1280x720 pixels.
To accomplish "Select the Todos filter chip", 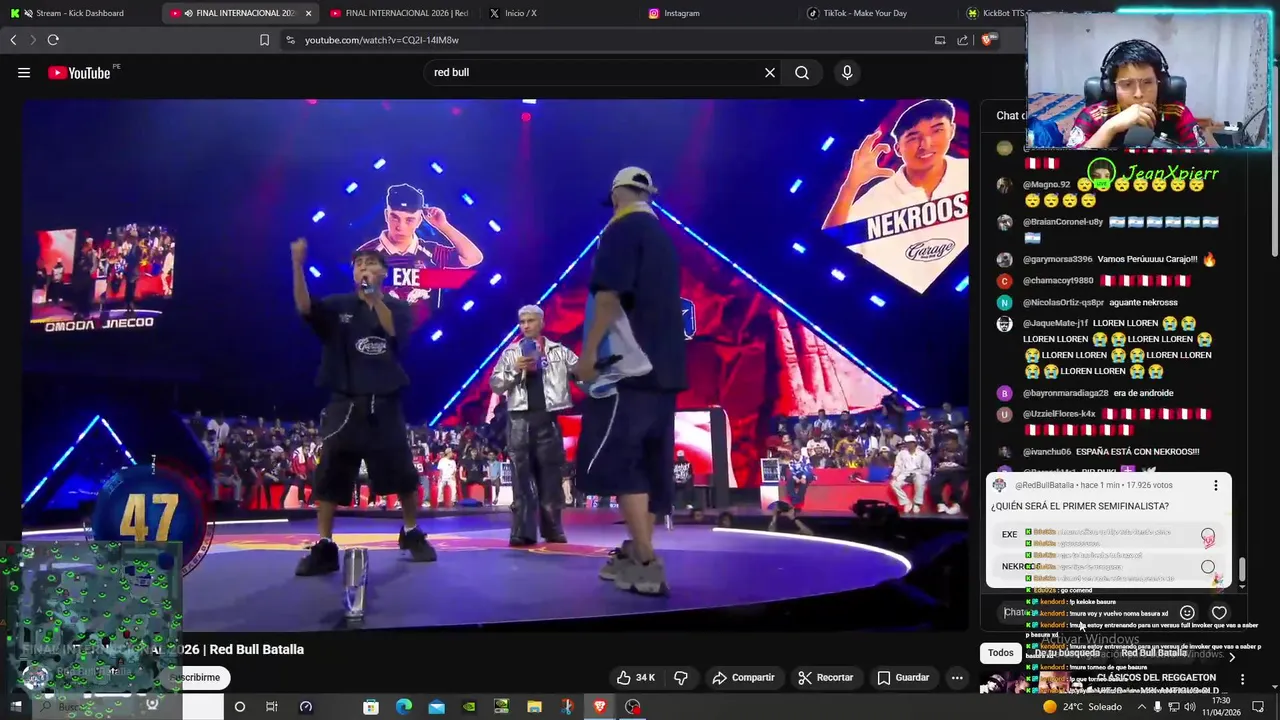I will tap(1001, 653).
